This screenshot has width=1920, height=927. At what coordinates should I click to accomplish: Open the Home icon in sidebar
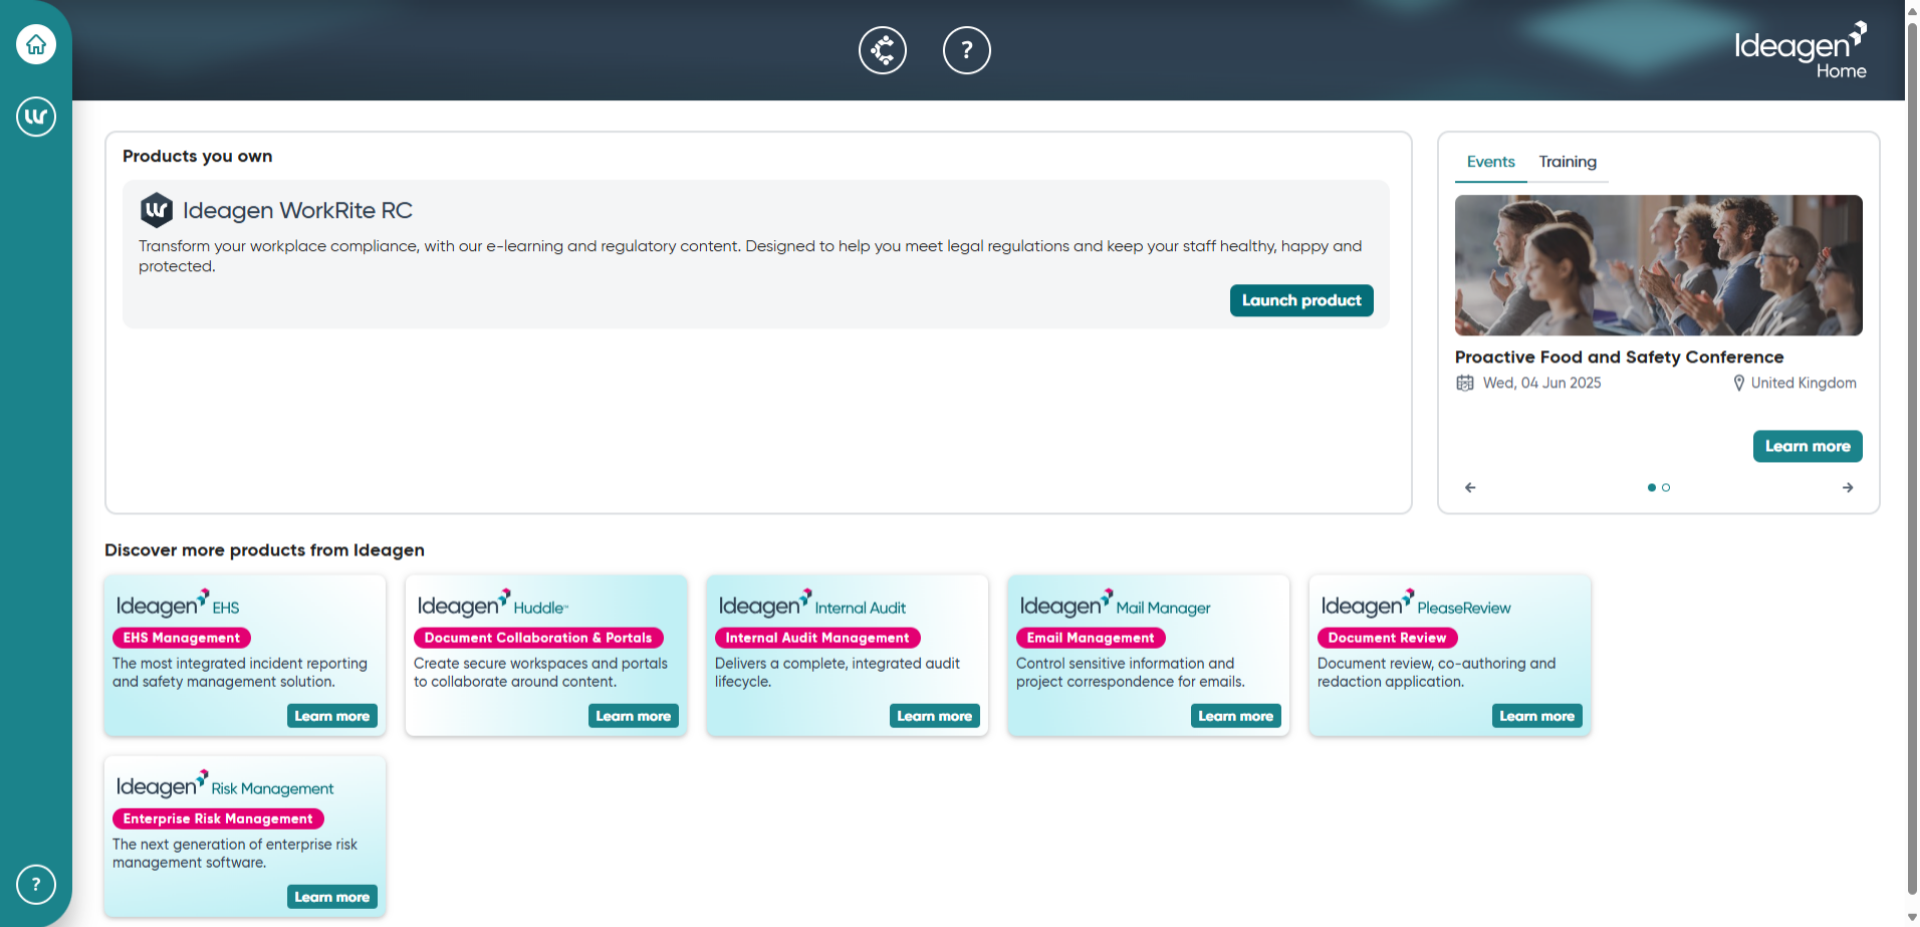[36, 44]
